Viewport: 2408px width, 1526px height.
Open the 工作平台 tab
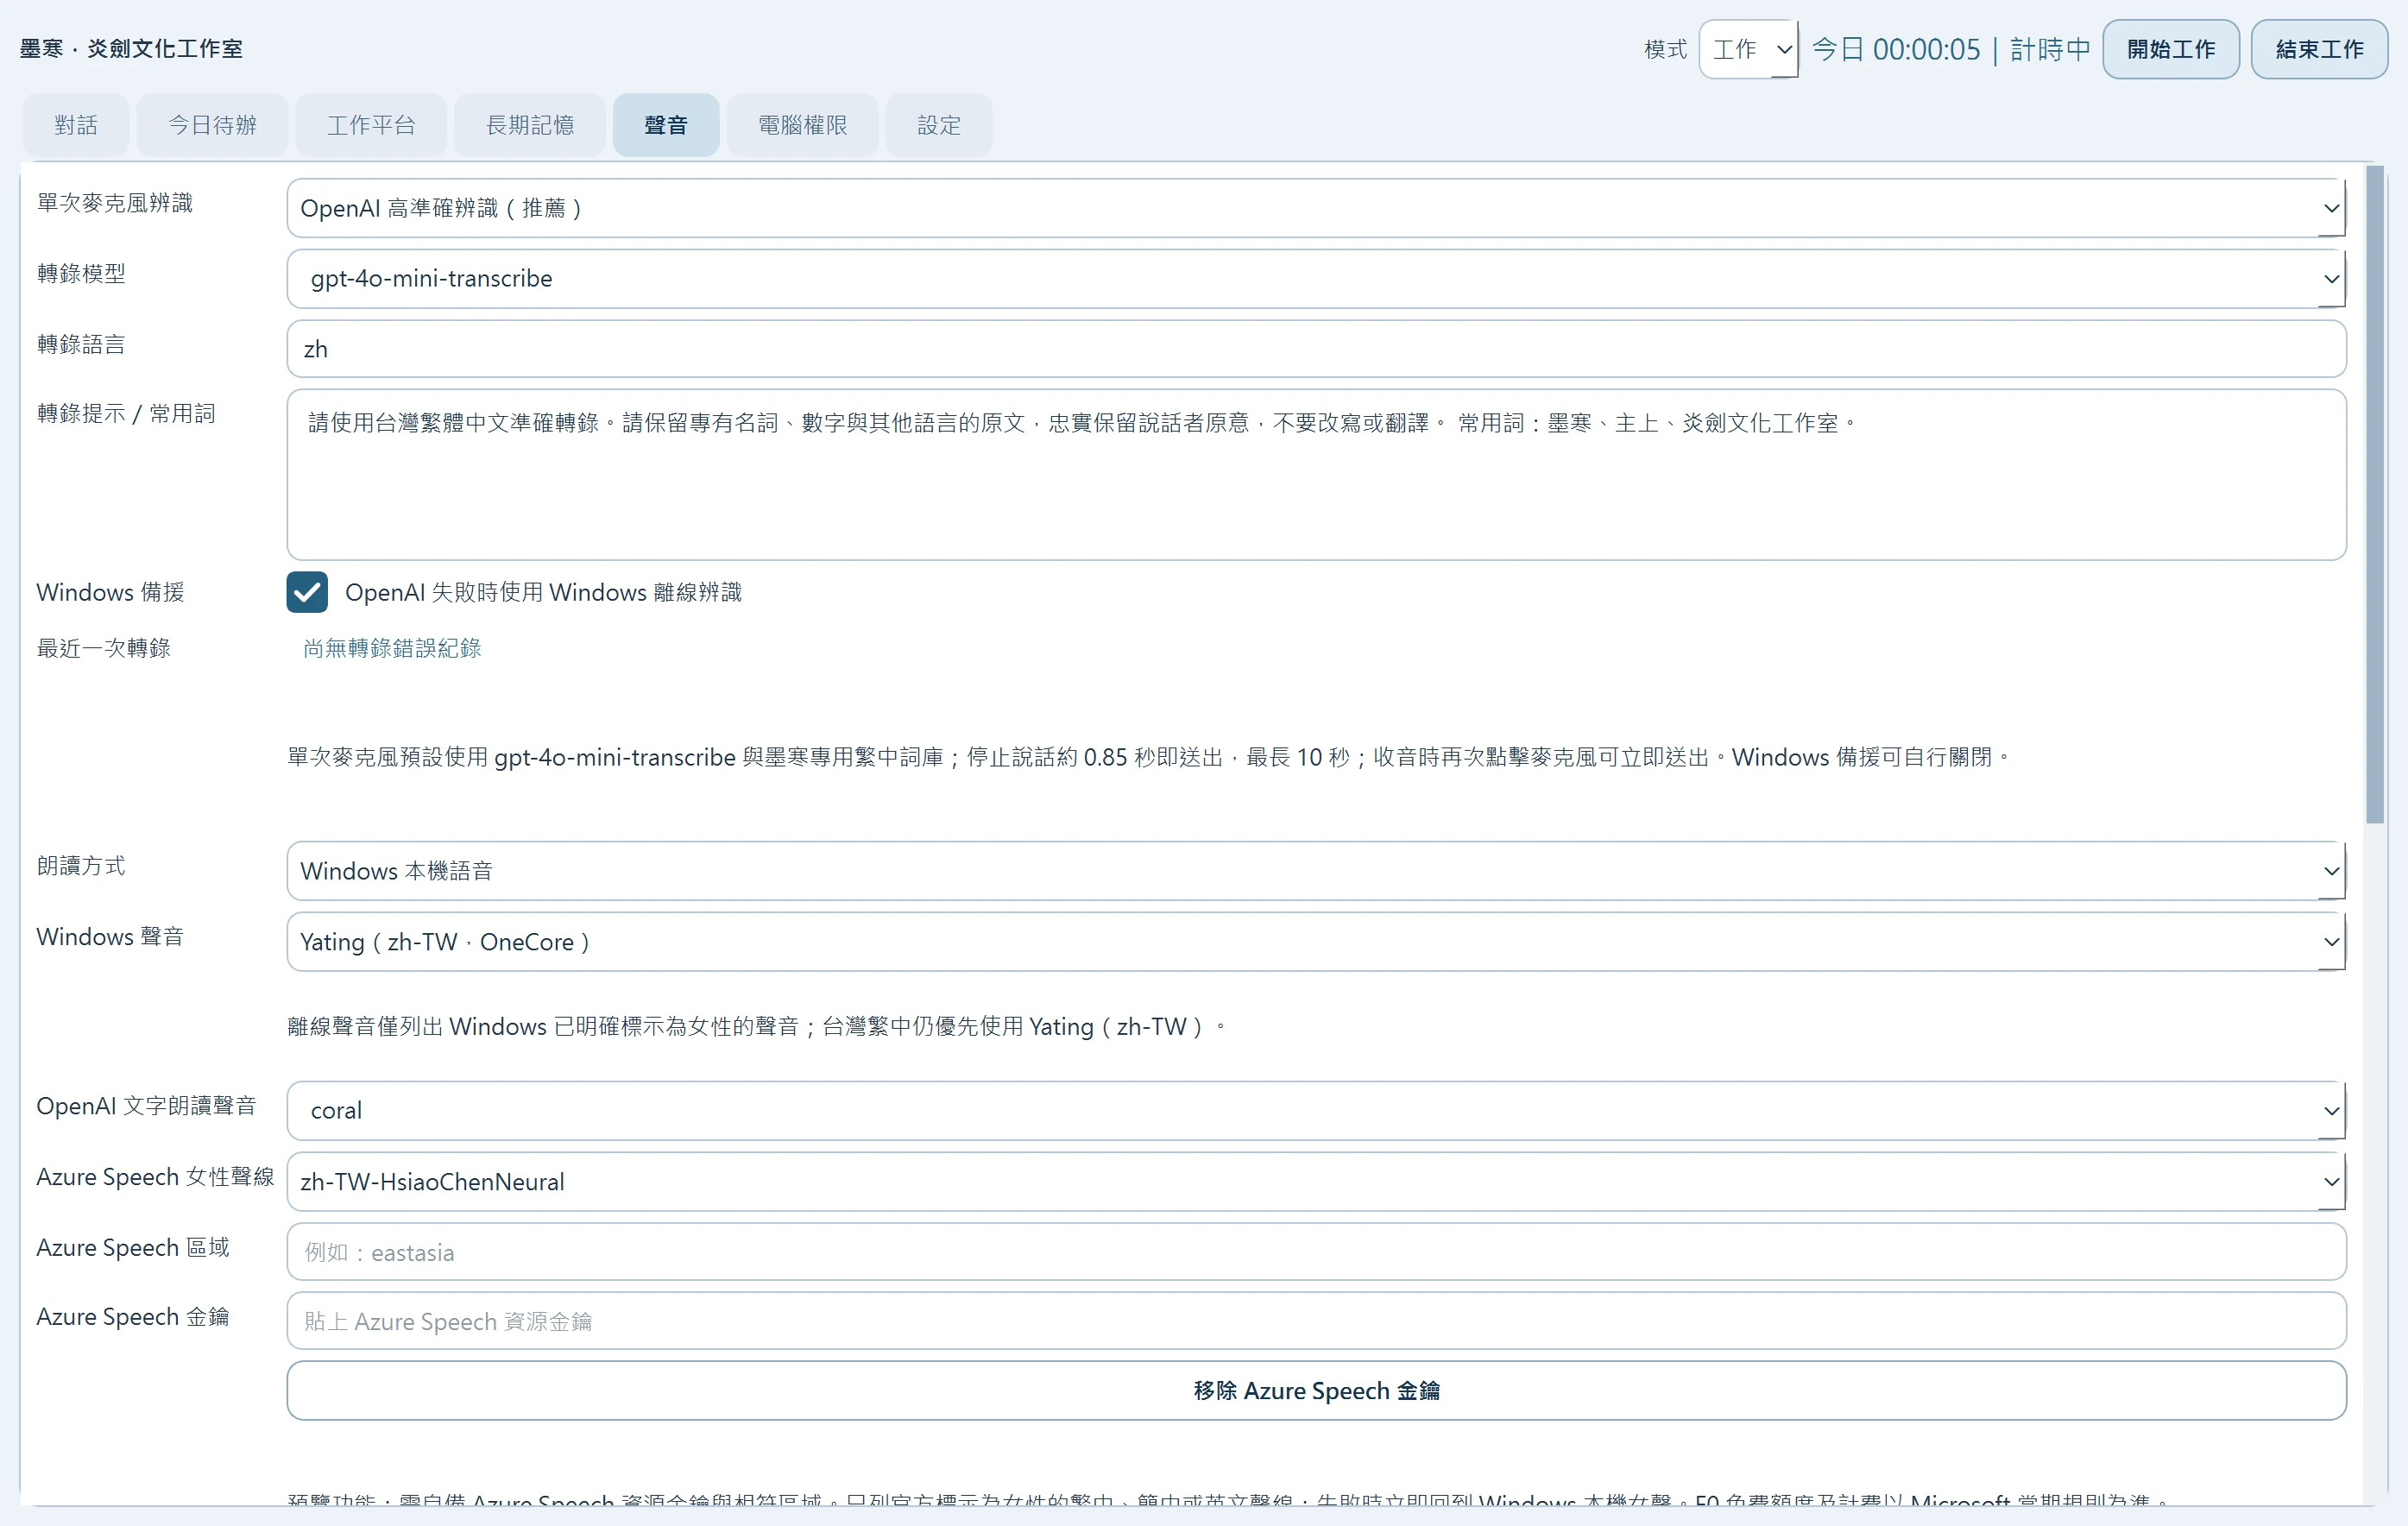point(371,125)
